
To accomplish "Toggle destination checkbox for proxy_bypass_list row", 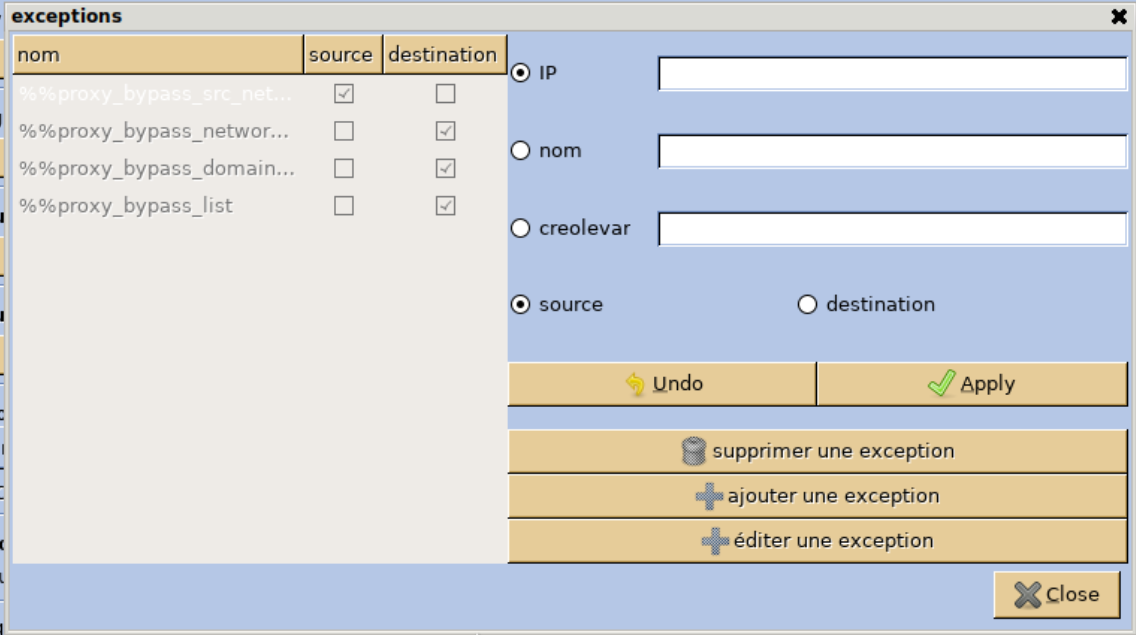I will 446,206.
